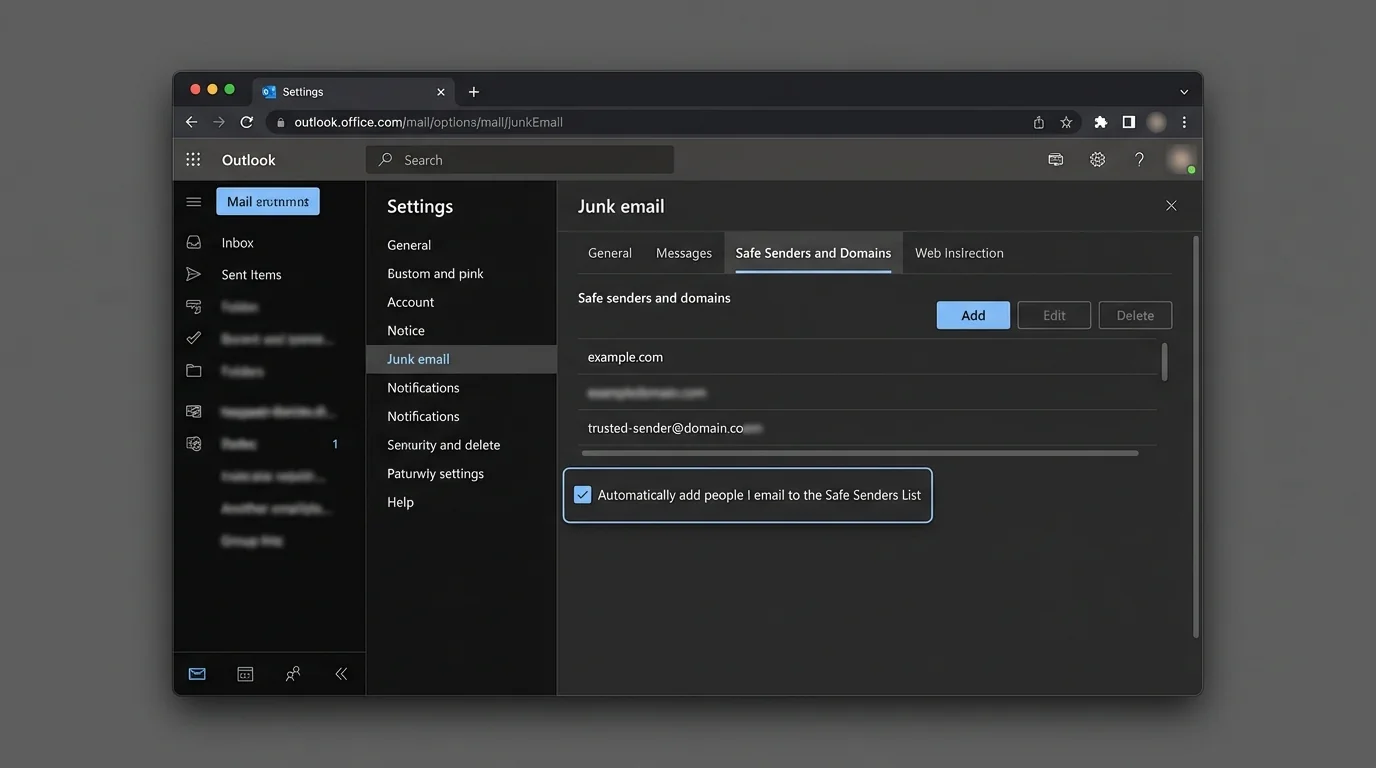Image resolution: width=1376 pixels, height=768 pixels.
Task: Open the Junk email settings entry
Action: tap(418, 358)
